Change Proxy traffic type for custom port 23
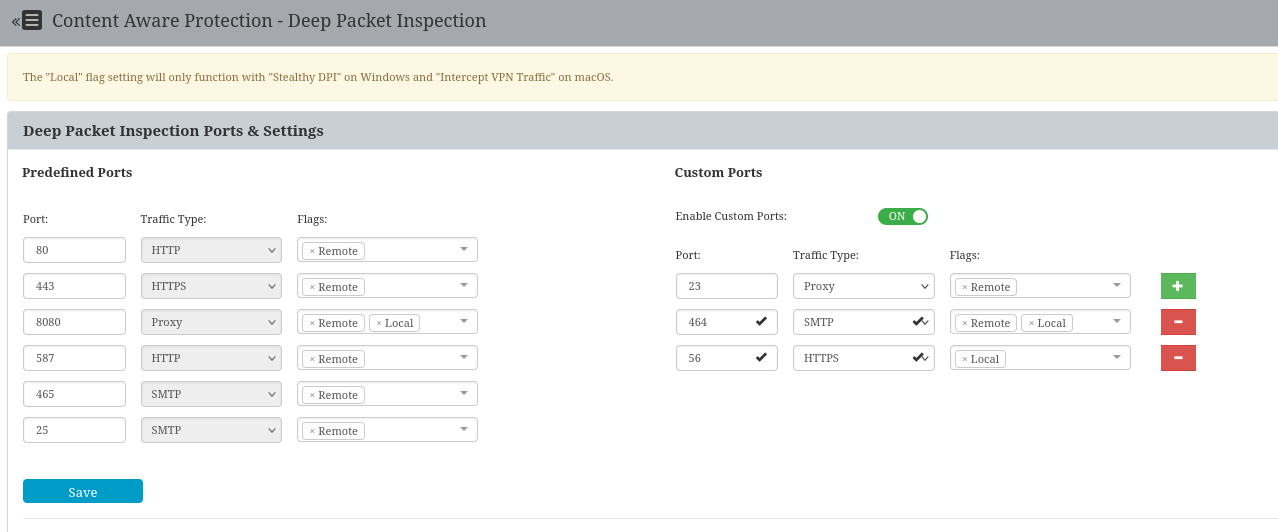1278x532 pixels. [864, 286]
